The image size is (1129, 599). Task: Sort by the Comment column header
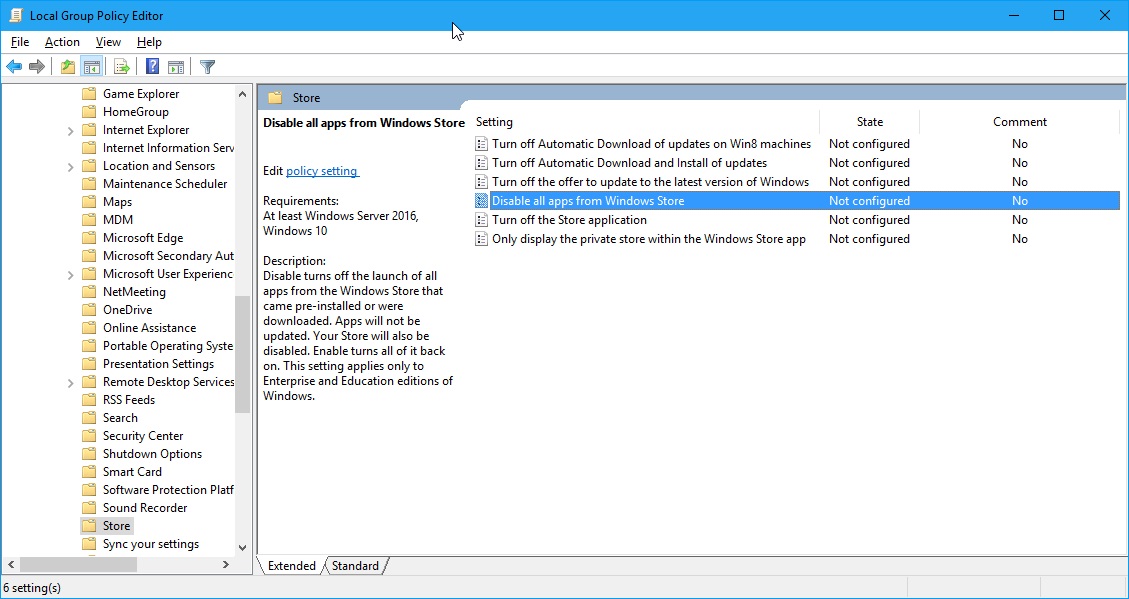click(x=1020, y=122)
